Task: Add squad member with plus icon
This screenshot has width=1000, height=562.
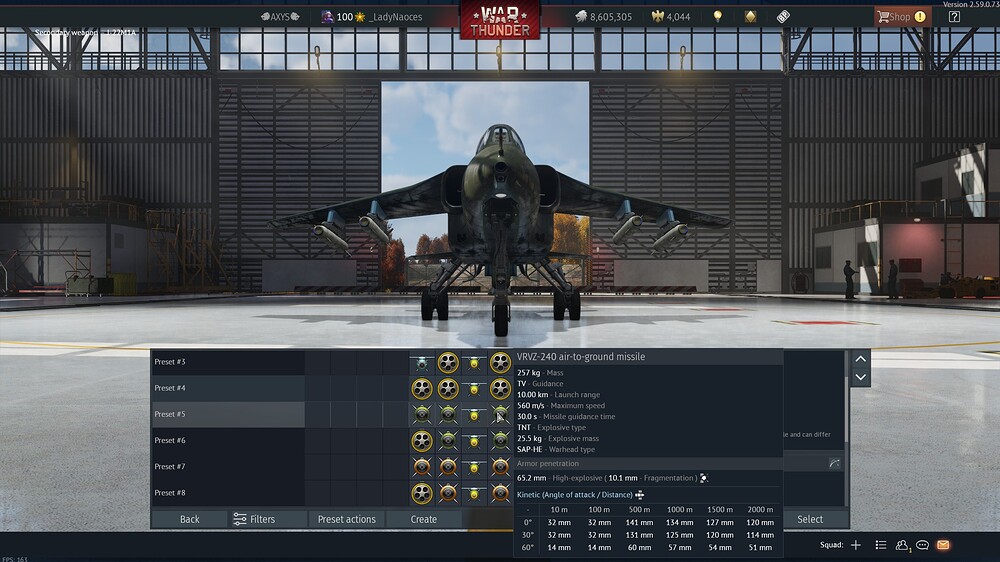Action: (x=856, y=545)
